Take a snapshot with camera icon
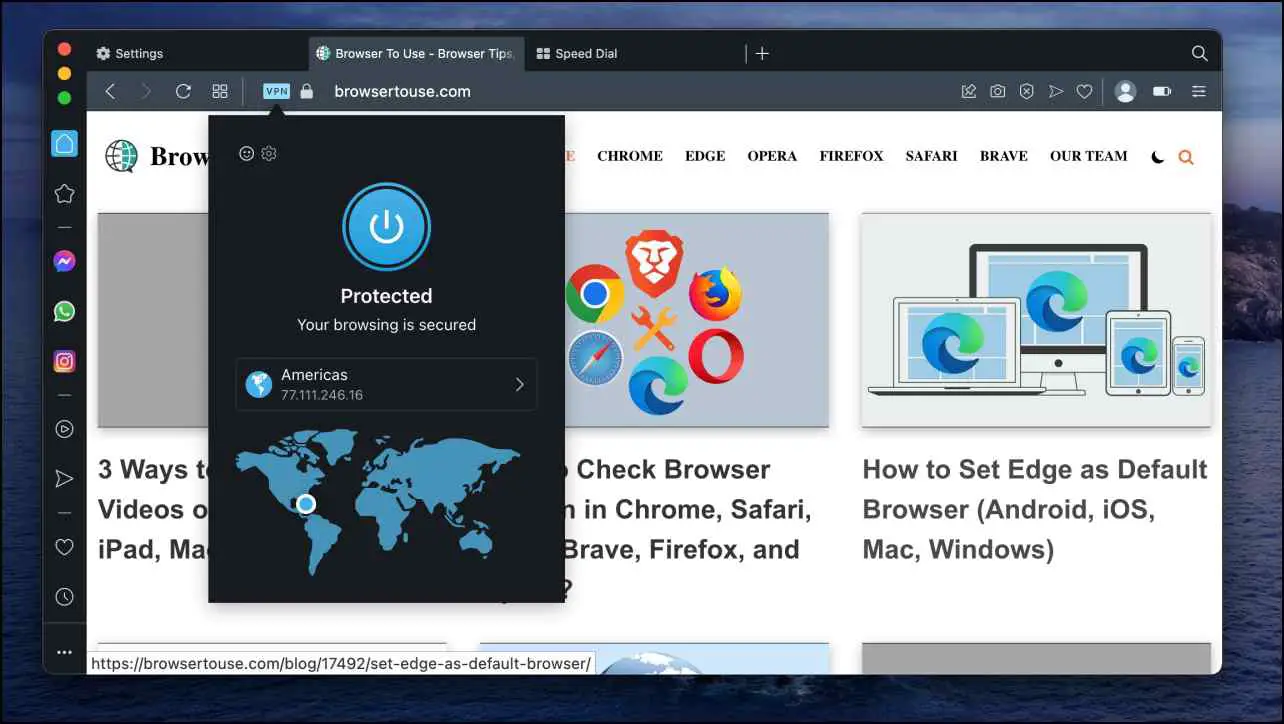Image resolution: width=1284 pixels, height=724 pixels. pos(997,91)
